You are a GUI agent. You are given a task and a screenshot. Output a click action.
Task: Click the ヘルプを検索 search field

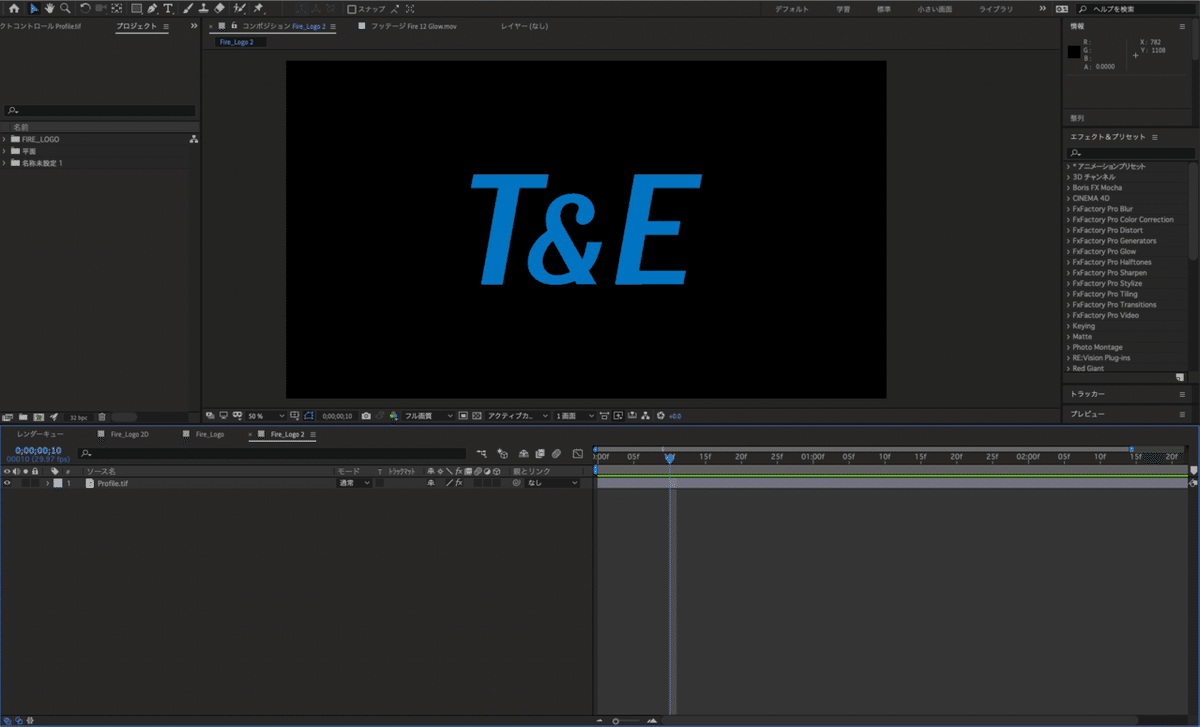[x=1135, y=8]
